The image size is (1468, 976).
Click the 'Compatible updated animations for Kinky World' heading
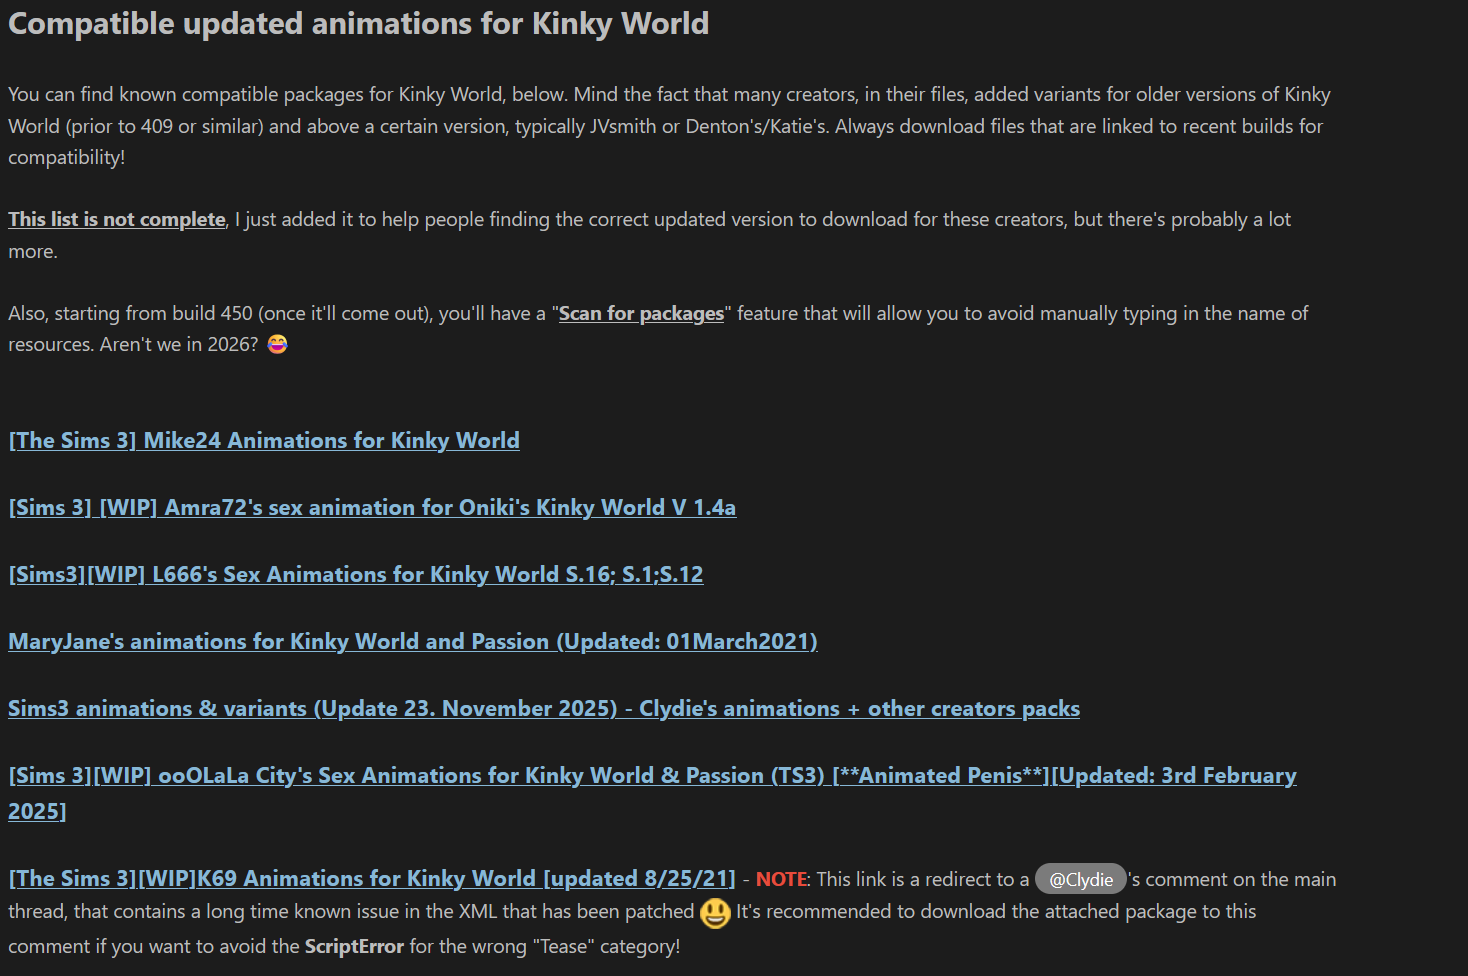click(358, 23)
